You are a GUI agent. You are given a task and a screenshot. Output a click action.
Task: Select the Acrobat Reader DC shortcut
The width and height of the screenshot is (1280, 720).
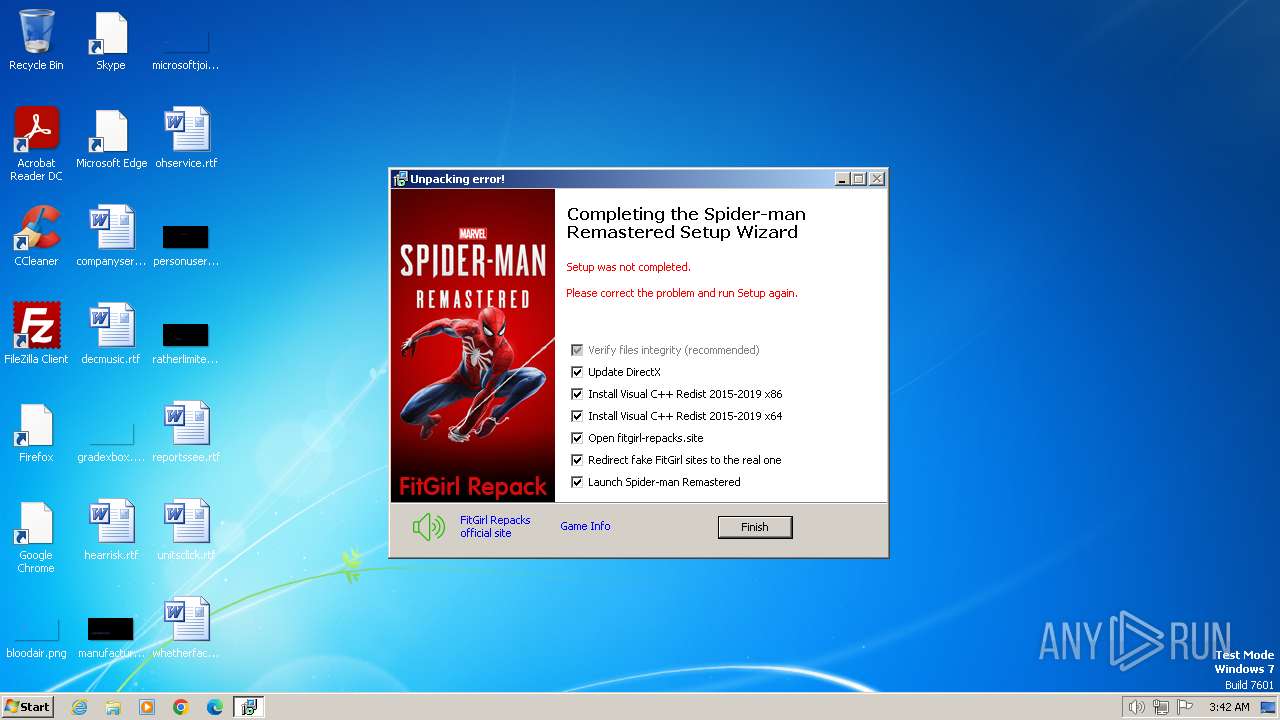pyautogui.click(x=36, y=144)
